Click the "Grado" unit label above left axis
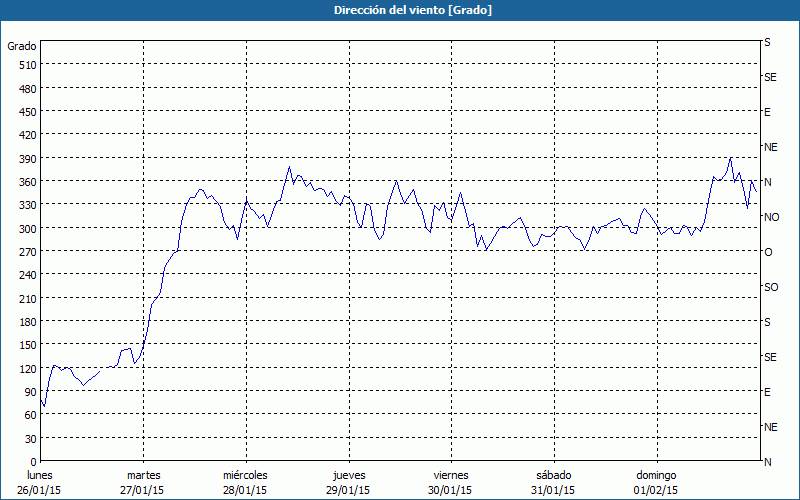The image size is (800, 500). click(x=22, y=46)
